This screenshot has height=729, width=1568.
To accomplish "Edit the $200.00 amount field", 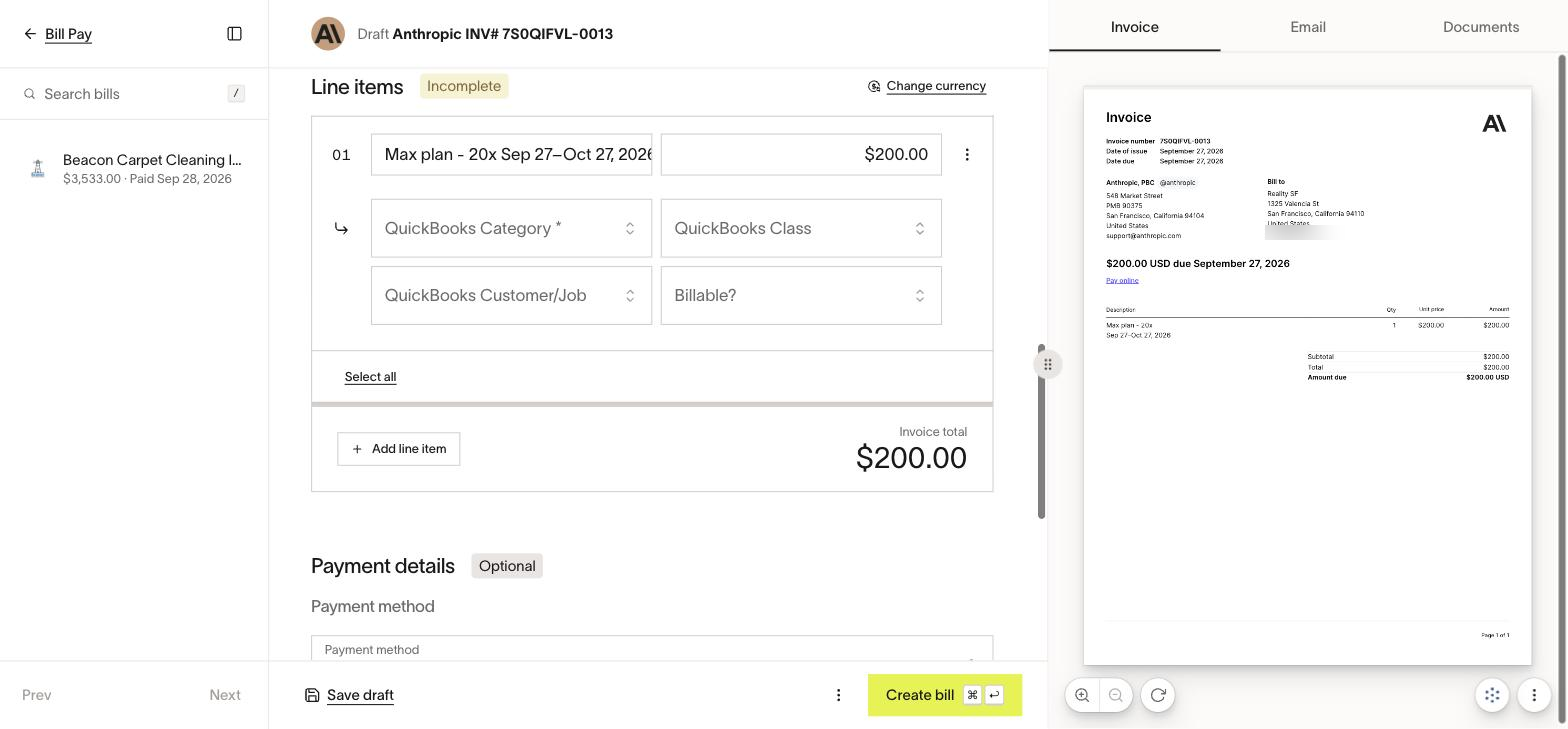I will [x=801, y=154].
